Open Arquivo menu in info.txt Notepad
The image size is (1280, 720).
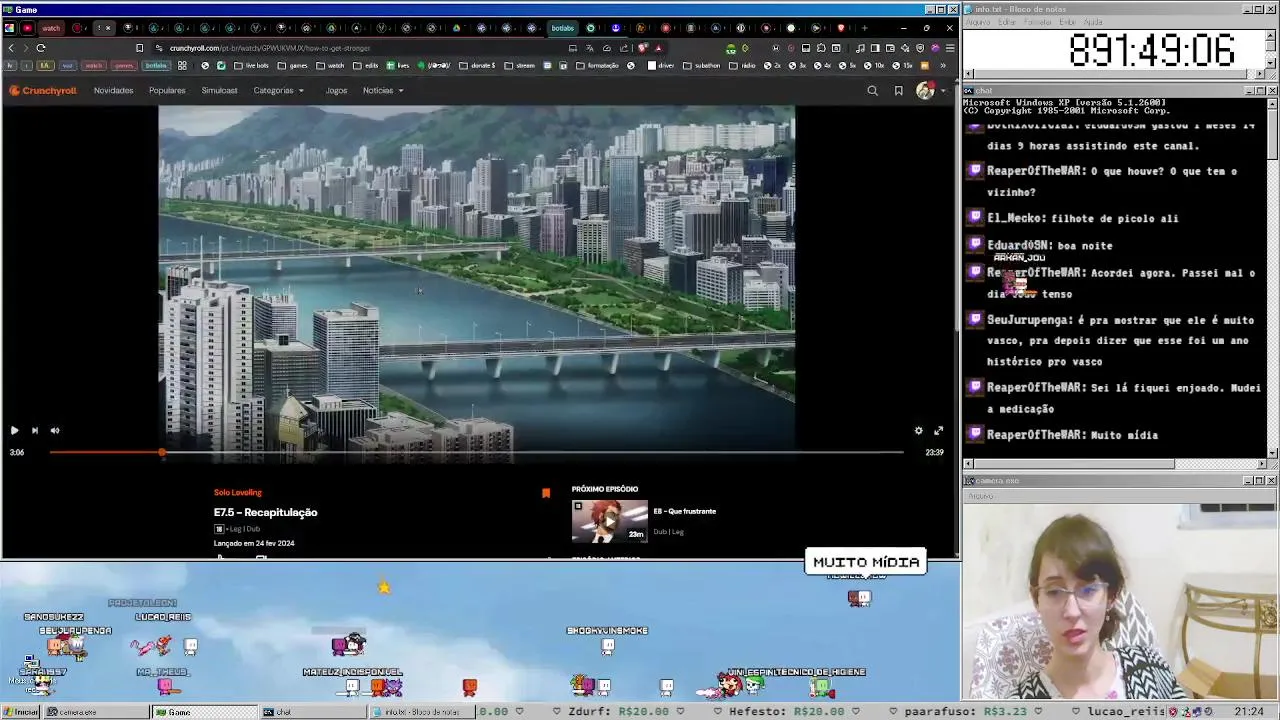(x=978, y=21)
